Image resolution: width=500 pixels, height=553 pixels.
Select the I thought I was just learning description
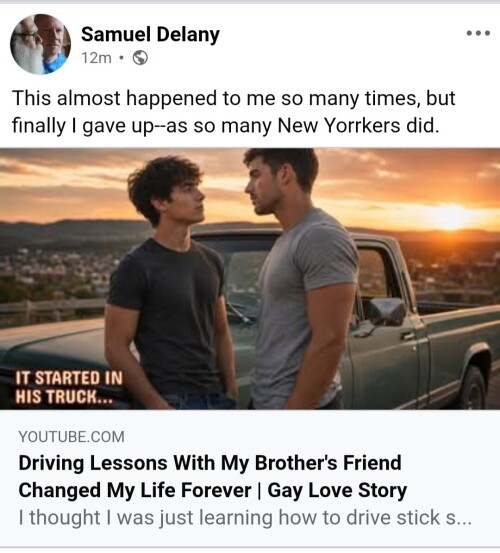pos(245,518)
